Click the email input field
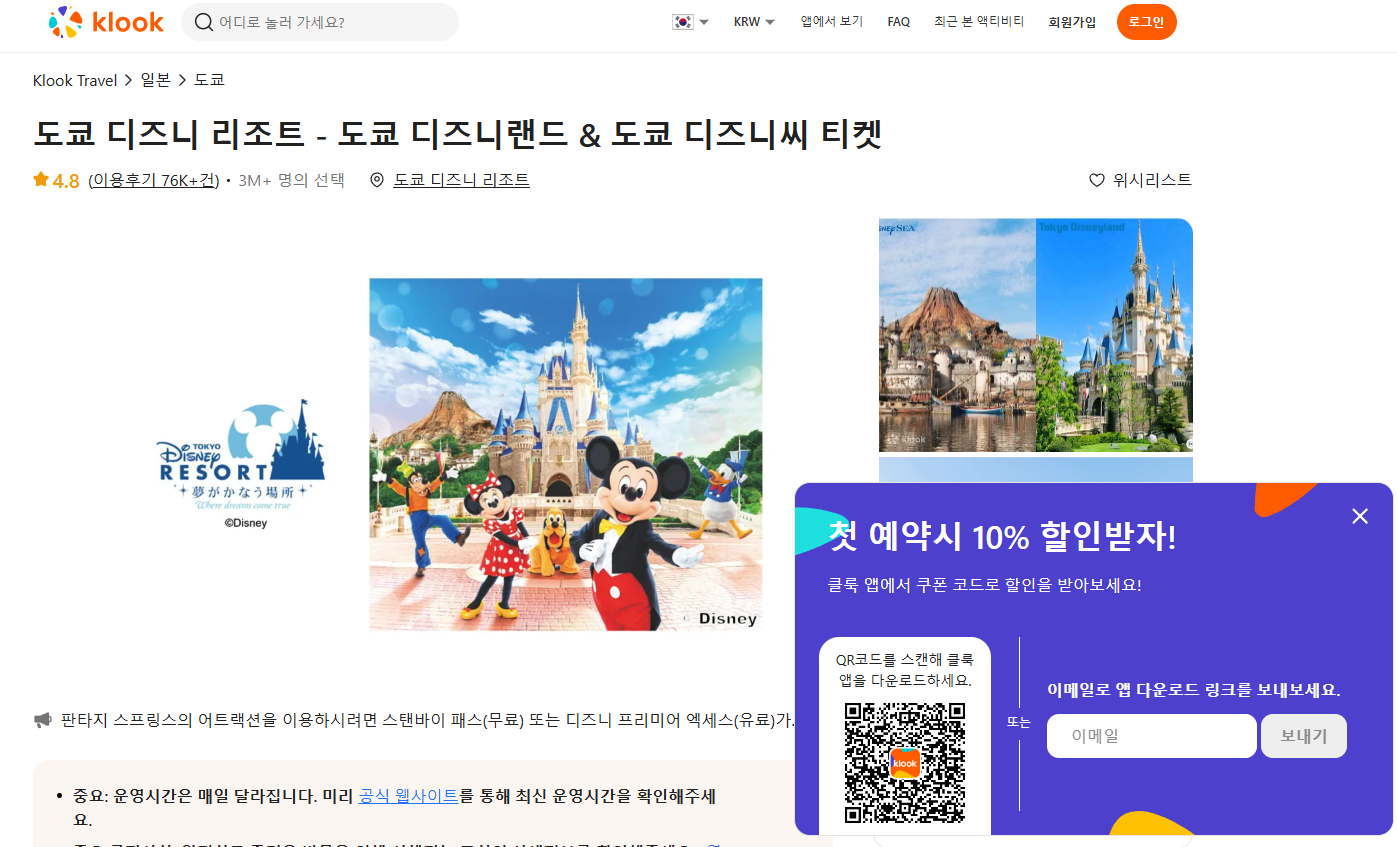The width and height of the screenshot is (1397, 847). (1151, 735)
